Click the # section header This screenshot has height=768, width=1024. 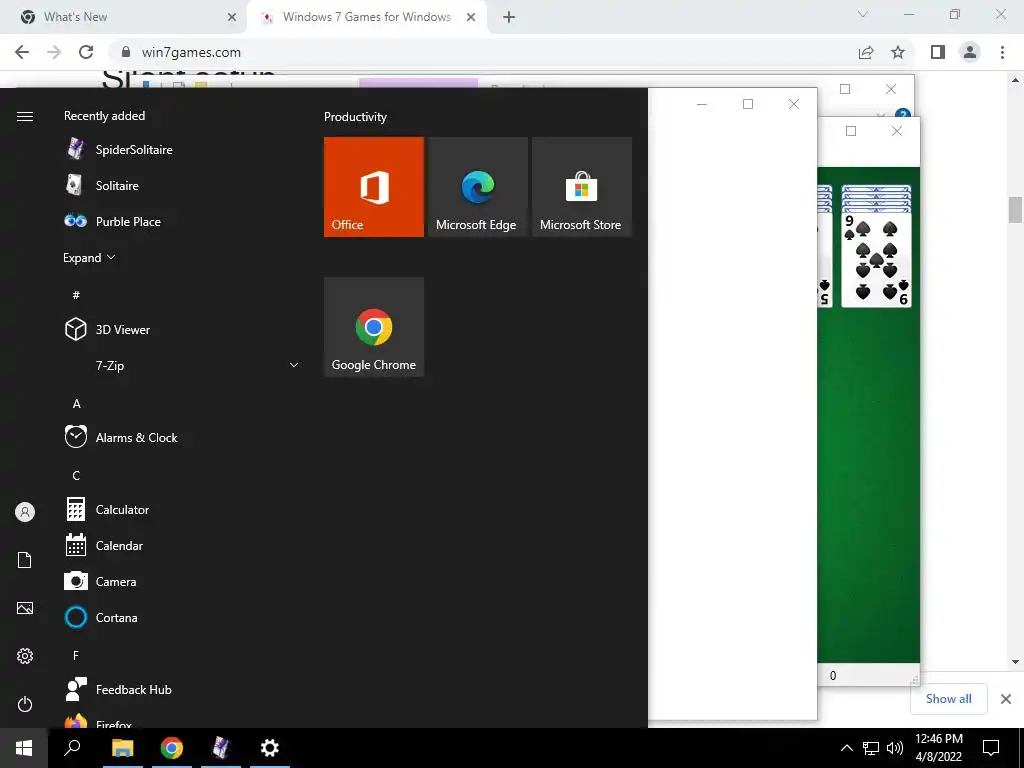(x=76, y=295)
